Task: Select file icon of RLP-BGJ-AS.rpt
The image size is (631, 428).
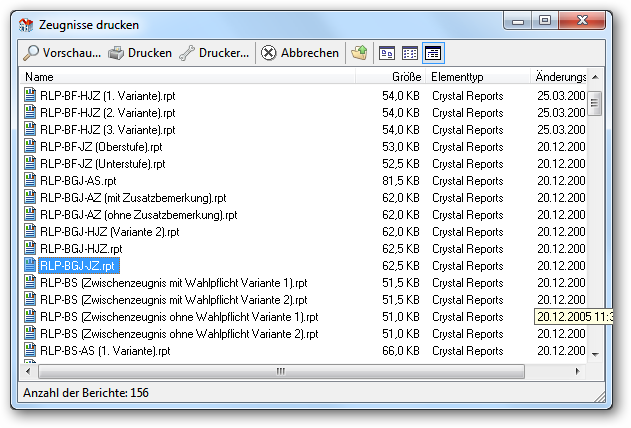Action: 30,180
